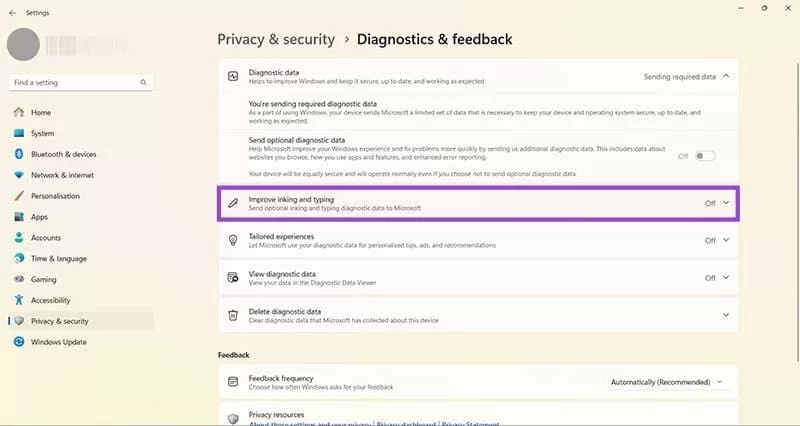Expand the View diagnostic data section
The height and width of the screenshot is (426, 800).
click(x=726, y=277)
